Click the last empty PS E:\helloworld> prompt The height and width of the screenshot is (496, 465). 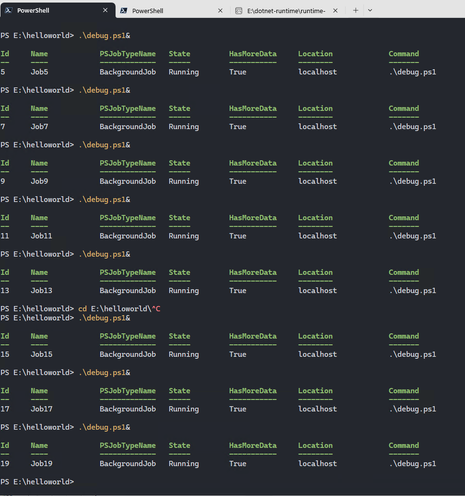pos(37,482)
